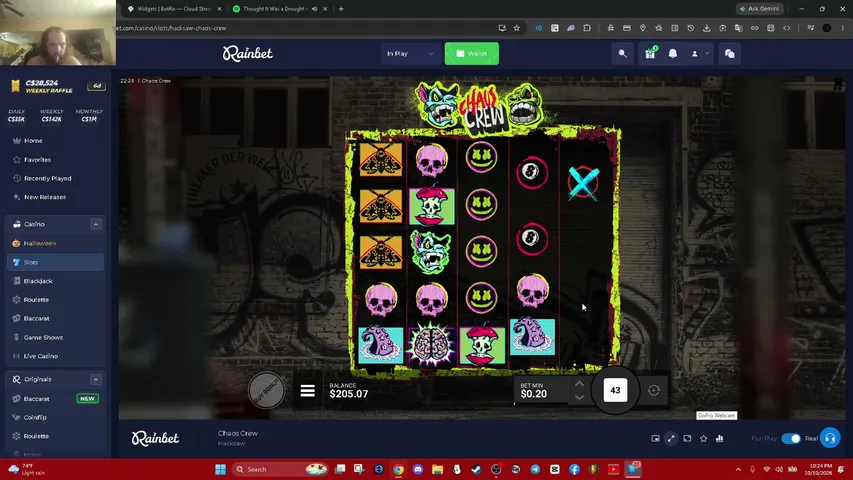Open the user profile icon
Screen dimensions: 853x480
point(695,54)
